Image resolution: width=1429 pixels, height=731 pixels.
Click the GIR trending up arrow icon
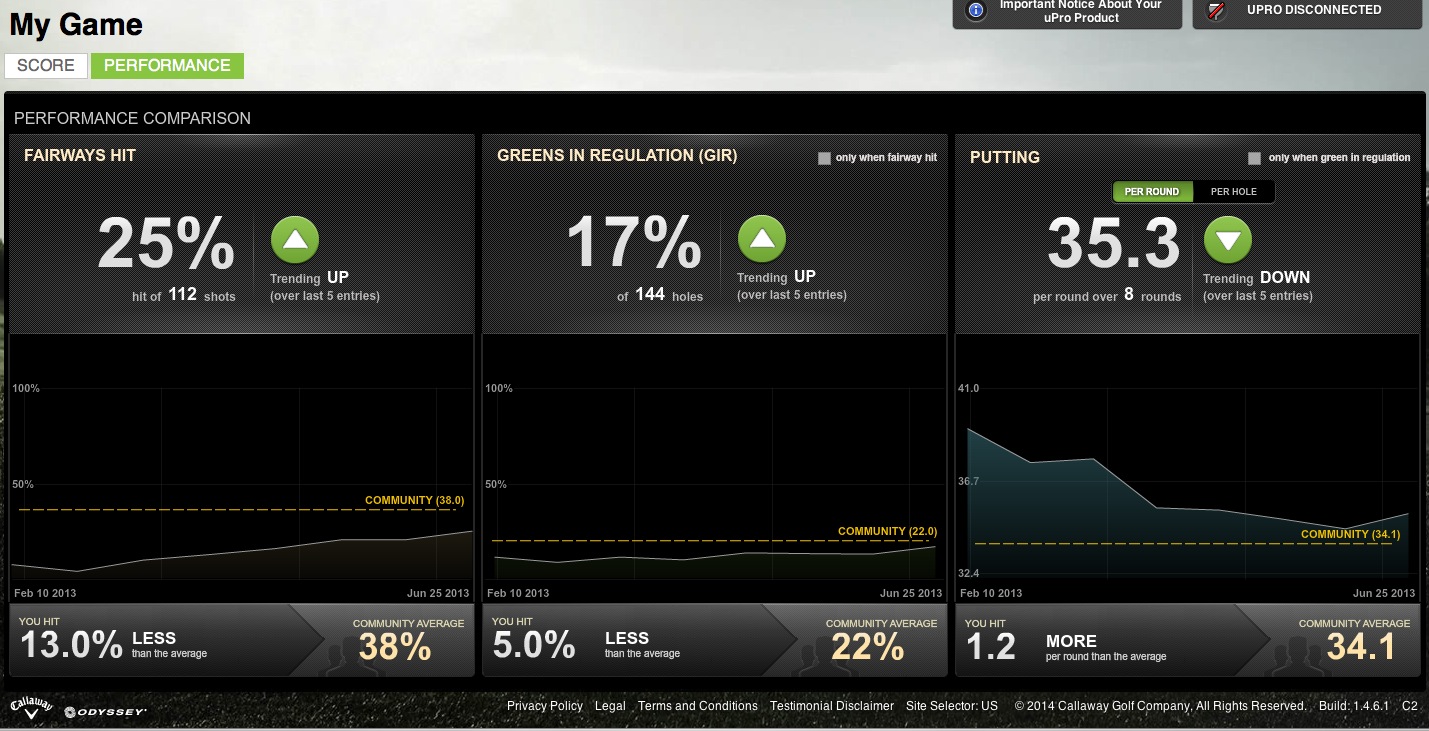pos(762,240)
